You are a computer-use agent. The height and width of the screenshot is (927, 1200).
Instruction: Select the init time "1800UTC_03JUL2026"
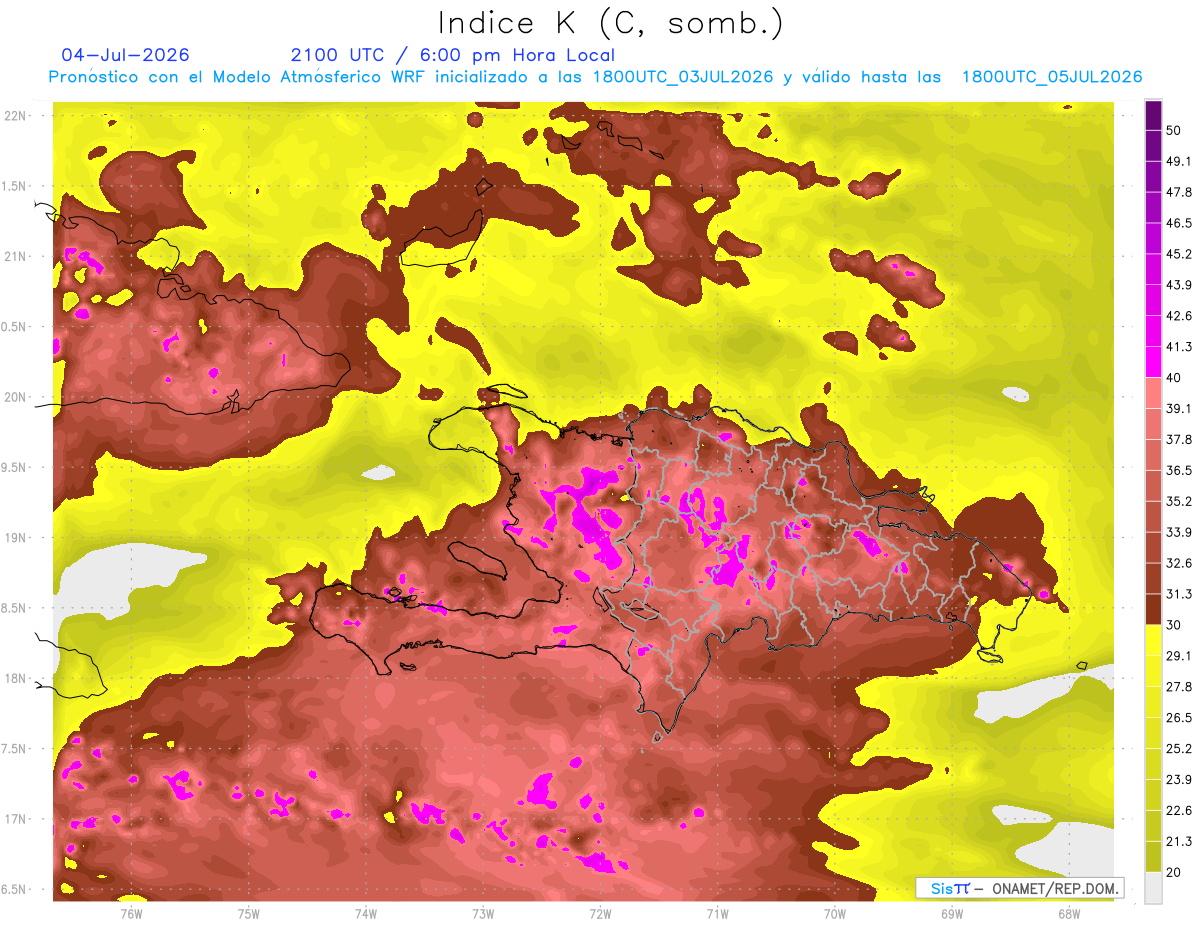682,77
